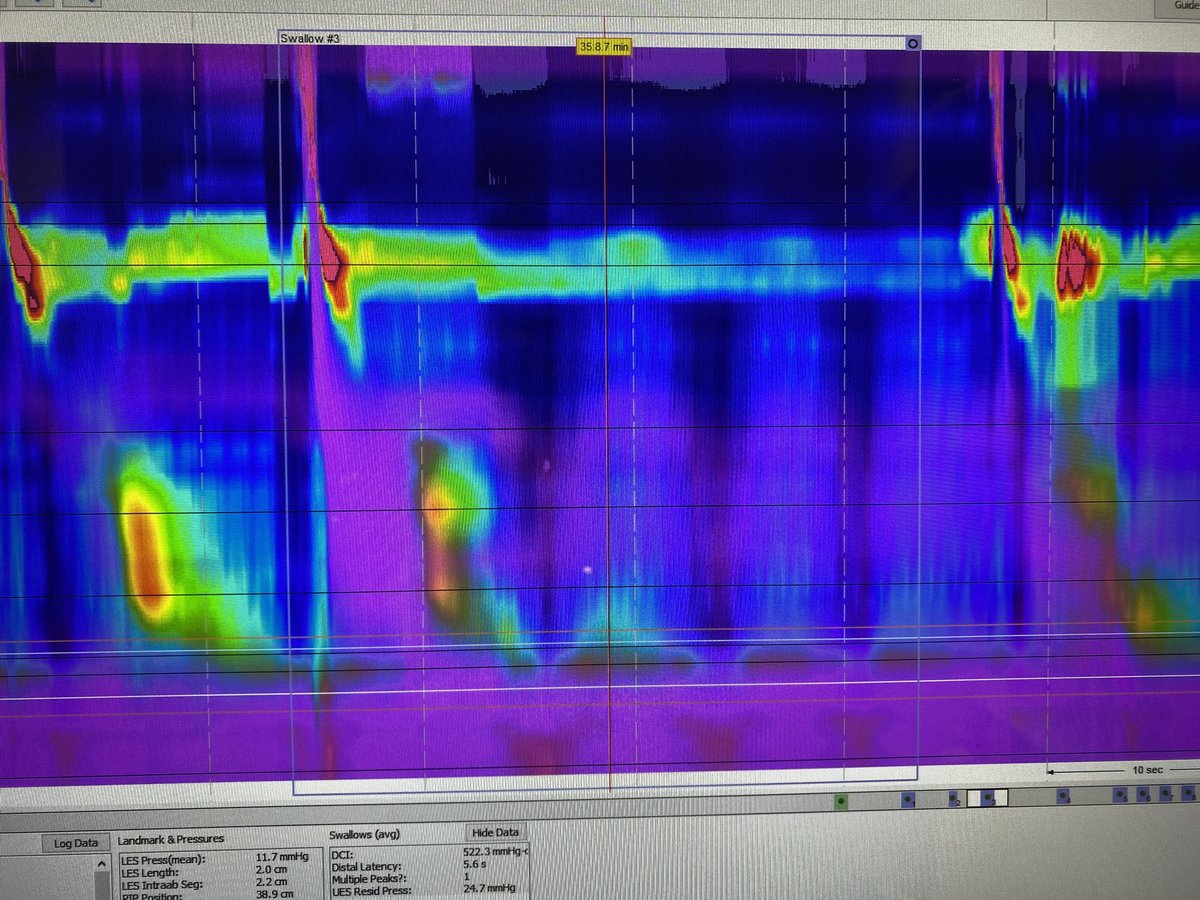Select swallow marker 1 in the navigation strip
The image size is (1200, 900).
(908, 799)
